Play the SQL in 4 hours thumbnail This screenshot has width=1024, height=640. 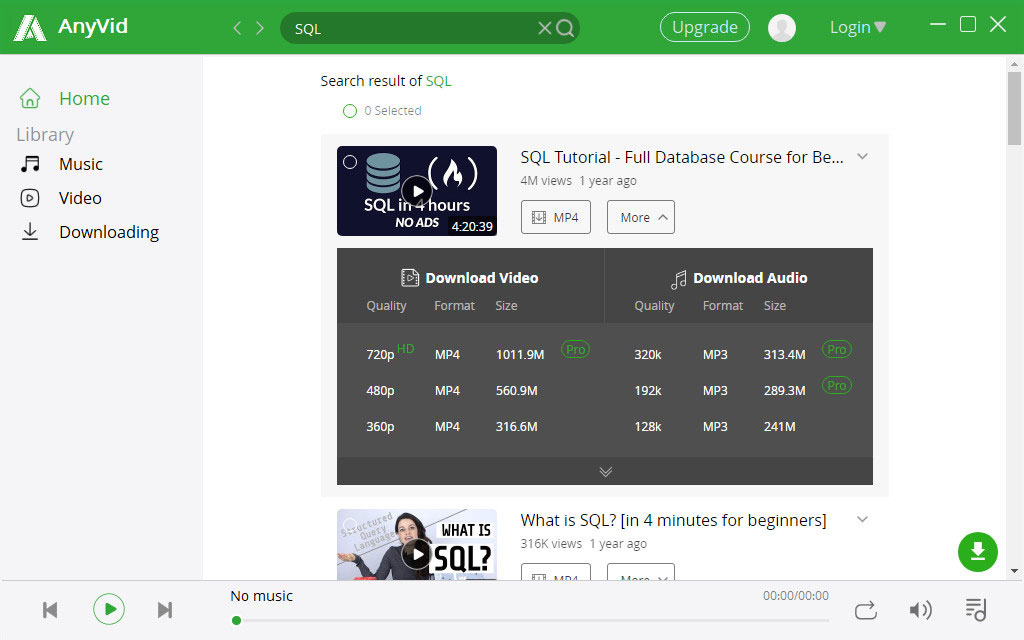coord(417,191)
